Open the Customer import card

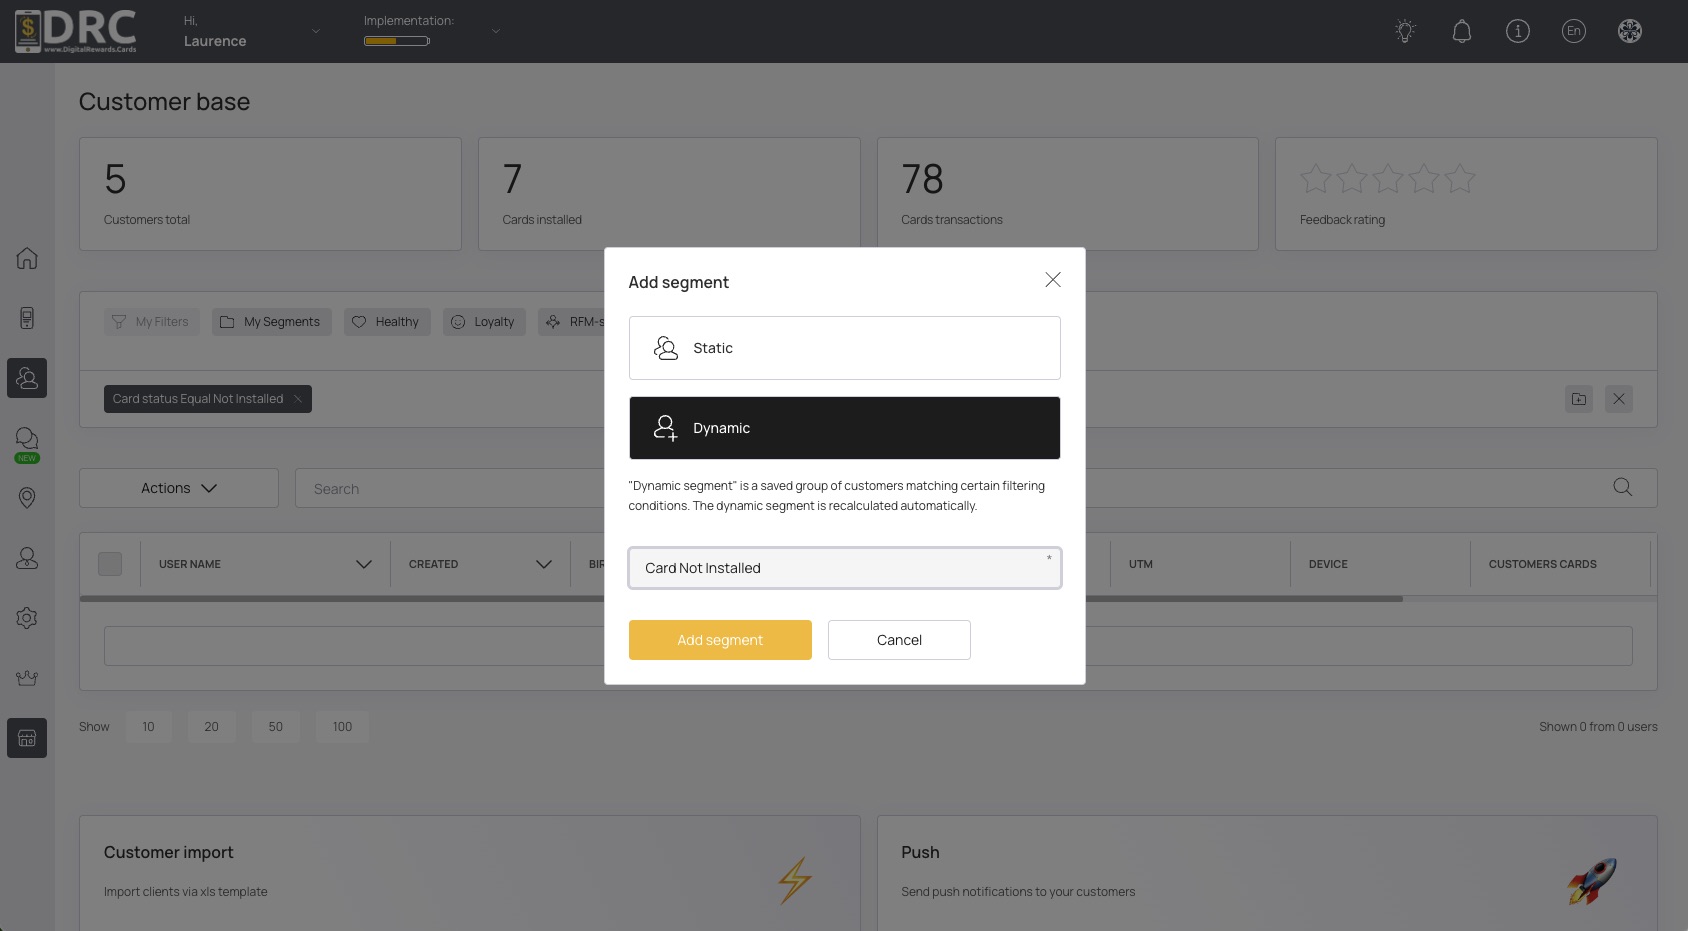pos(470,873)
